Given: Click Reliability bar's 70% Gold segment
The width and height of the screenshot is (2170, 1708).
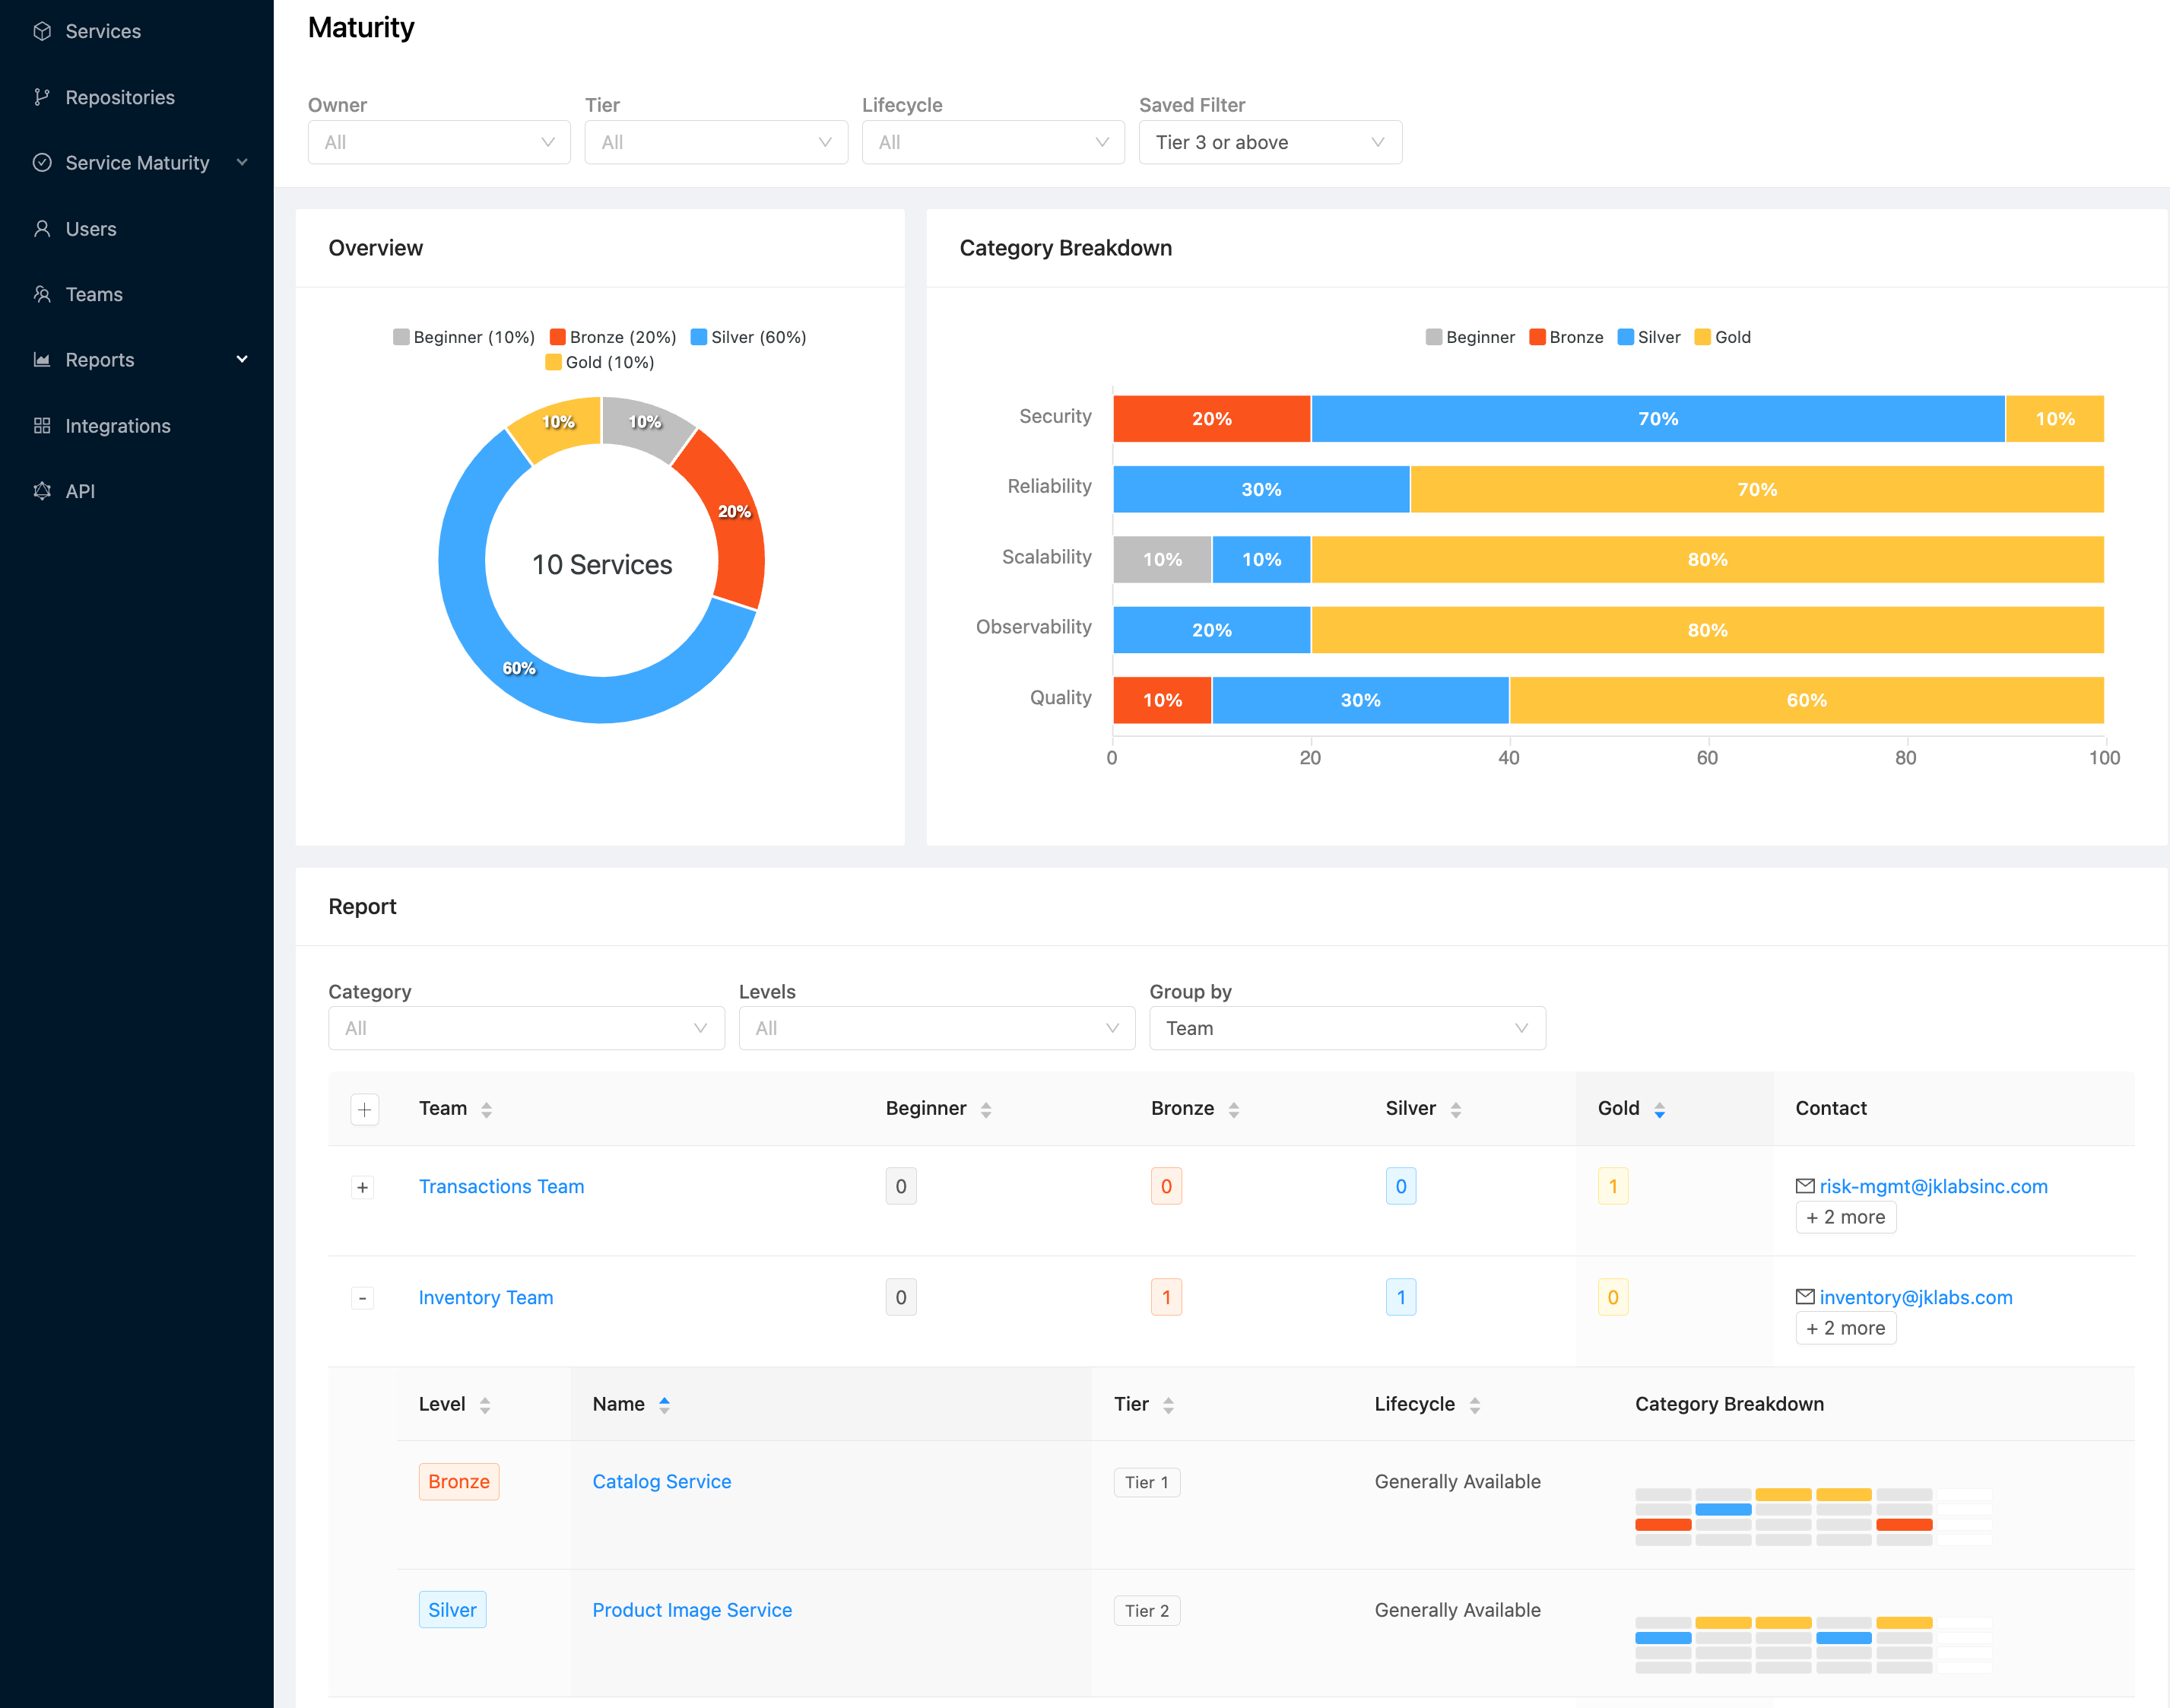Looking at the screenshot, I should point(1757,489).
